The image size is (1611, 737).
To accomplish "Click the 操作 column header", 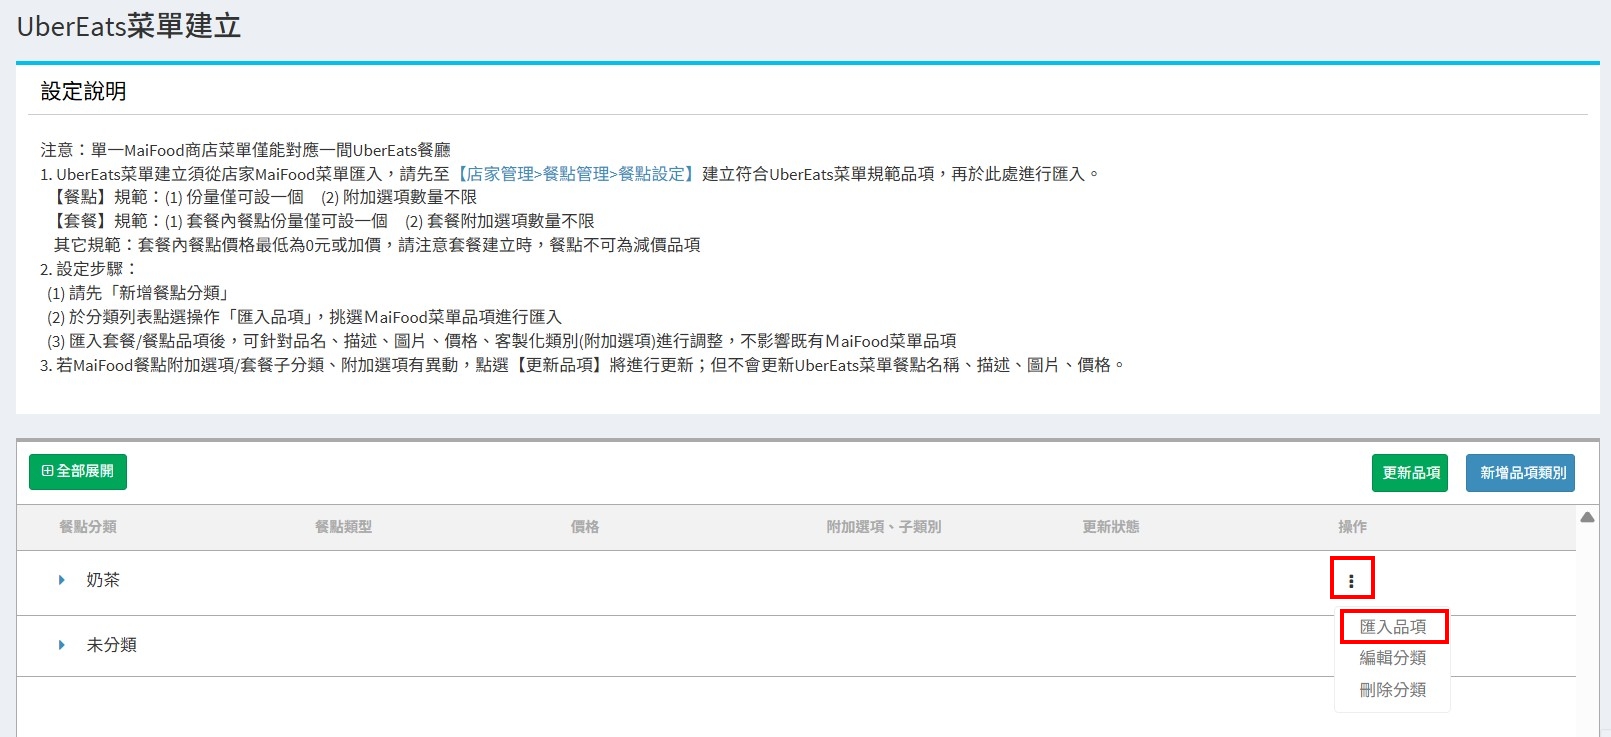I will pos(1352,527).
